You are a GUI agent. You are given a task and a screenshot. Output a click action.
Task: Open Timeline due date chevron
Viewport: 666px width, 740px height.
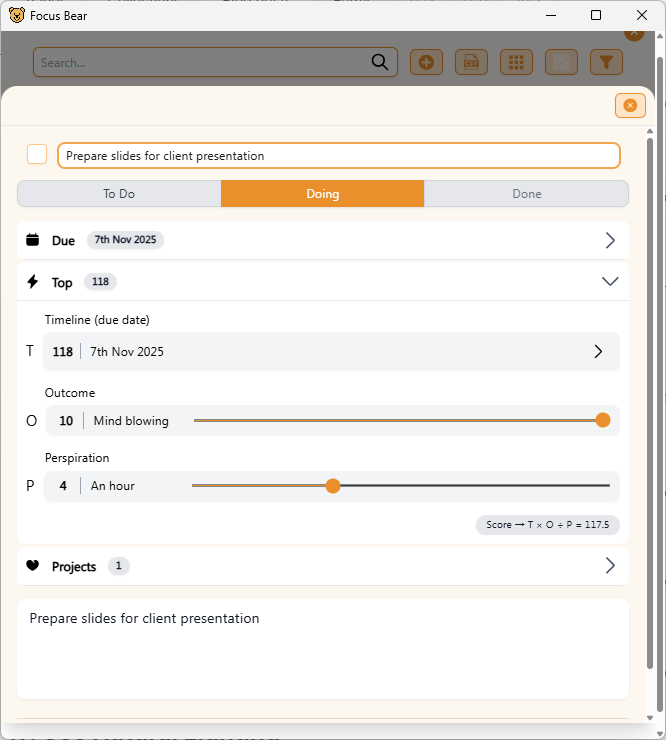pos(598,352)
